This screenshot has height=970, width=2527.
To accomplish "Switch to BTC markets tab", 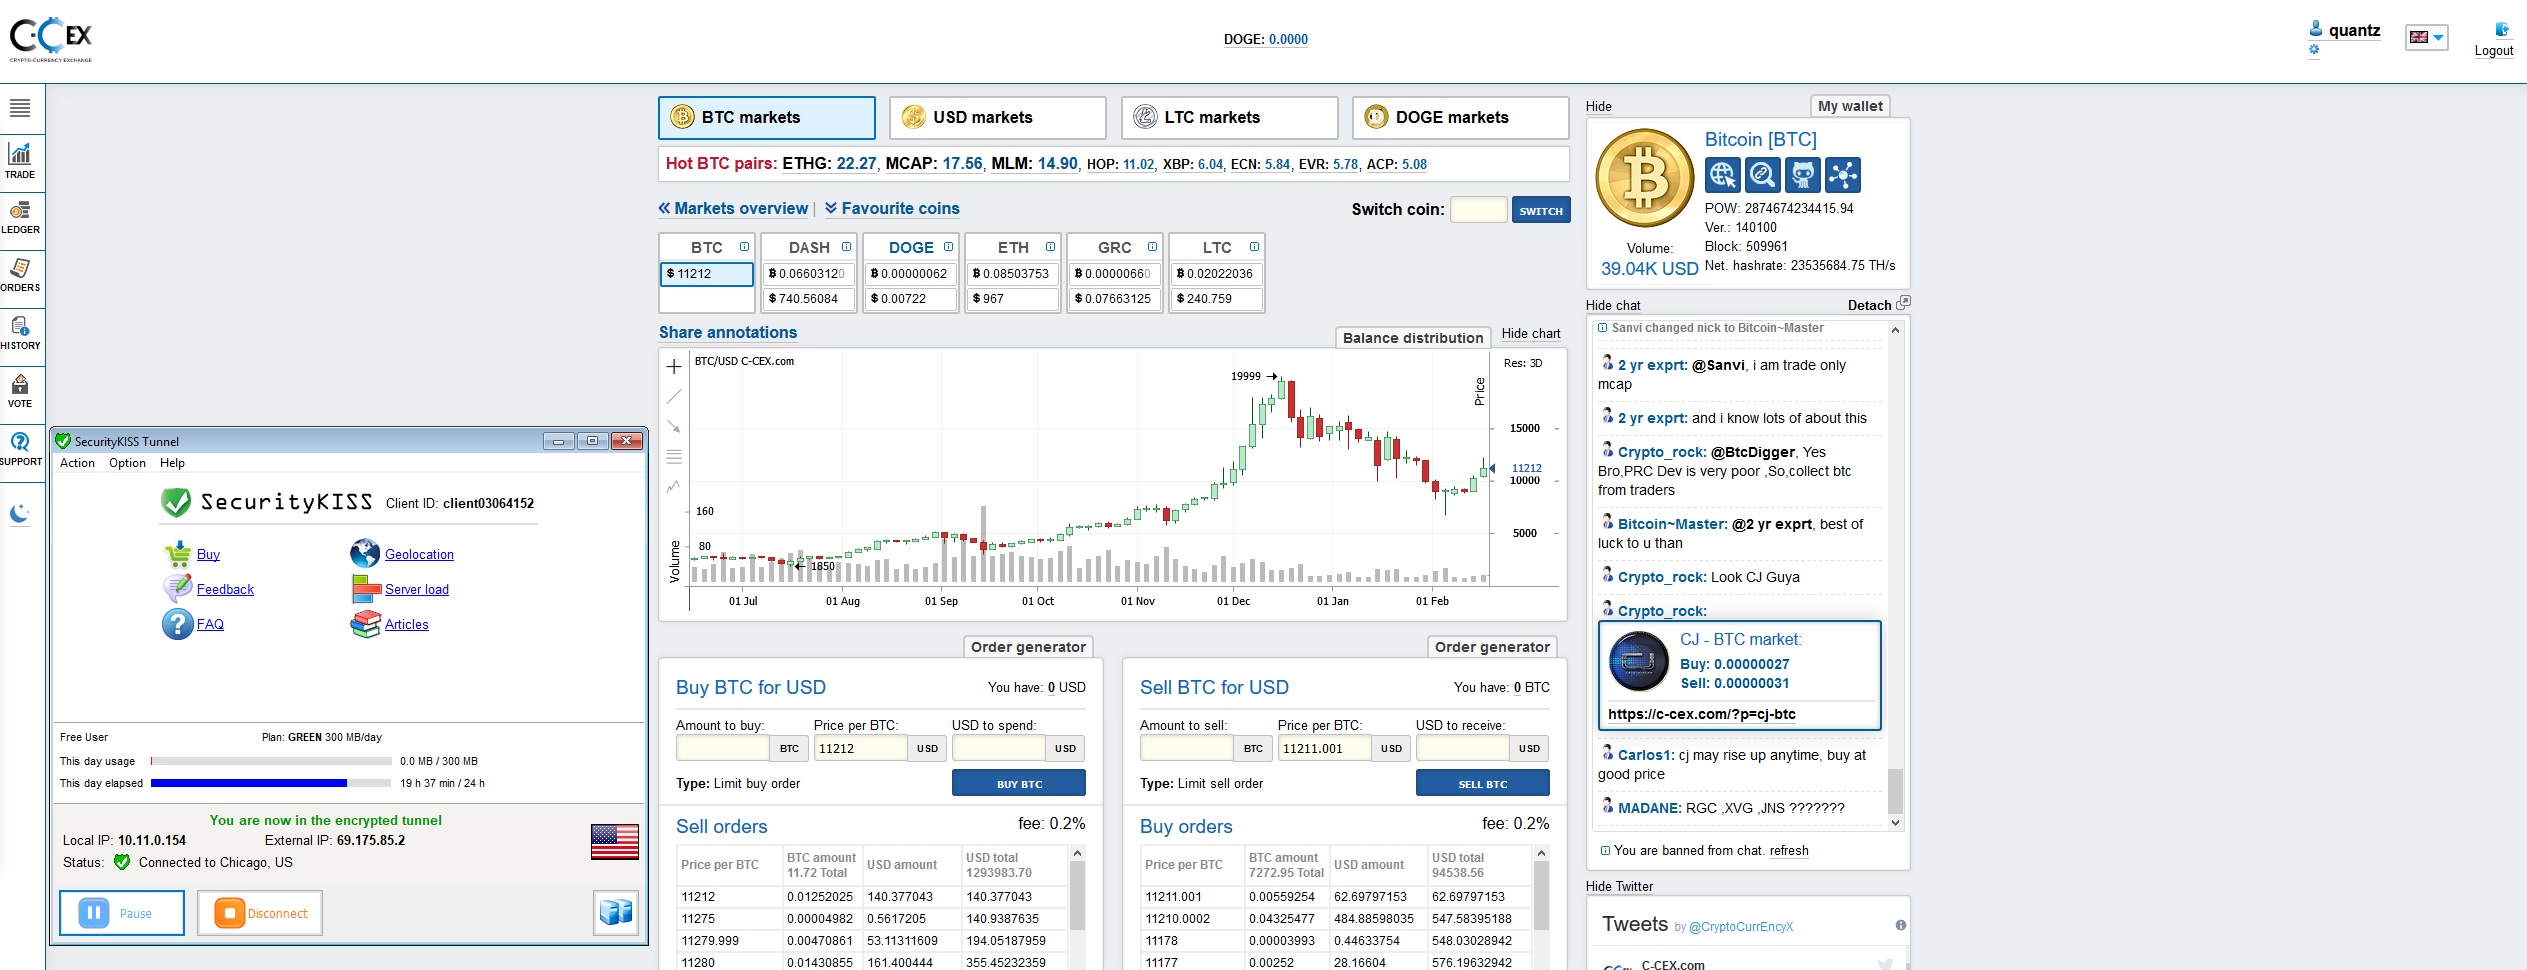I will point(767,118).
